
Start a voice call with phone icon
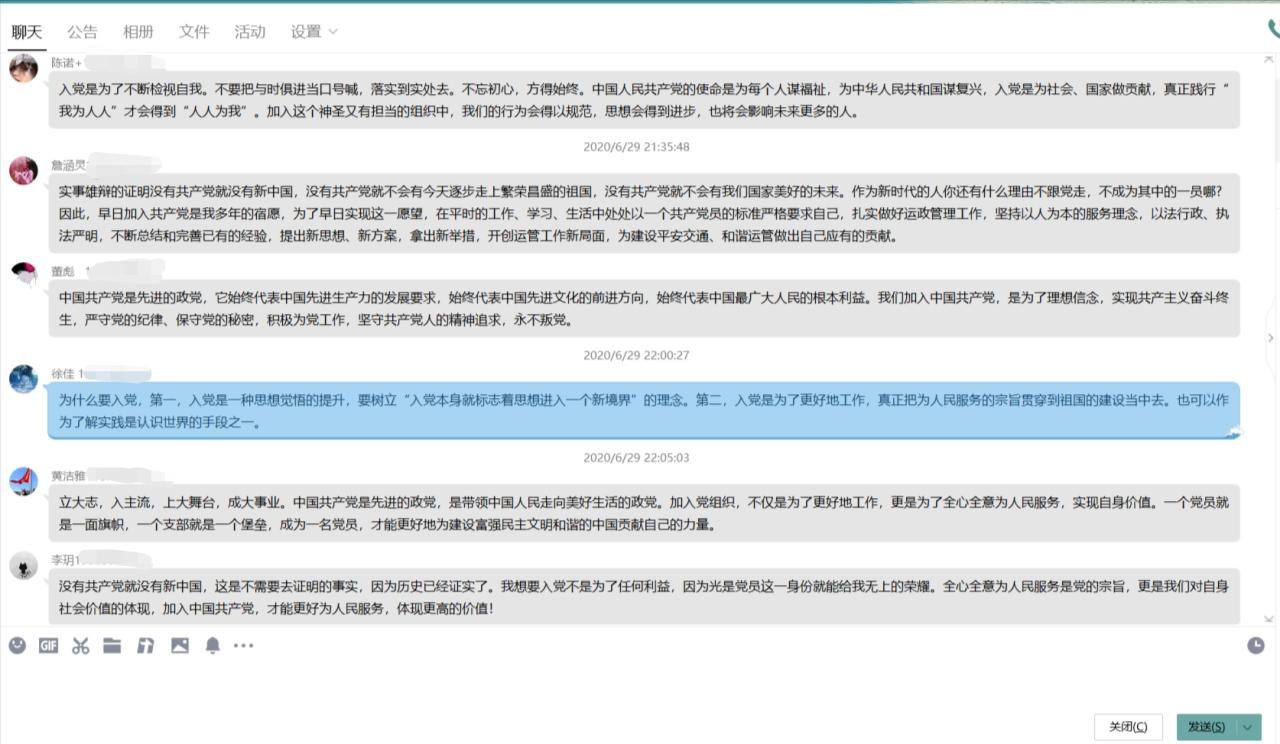click(x=1273, y=29)
